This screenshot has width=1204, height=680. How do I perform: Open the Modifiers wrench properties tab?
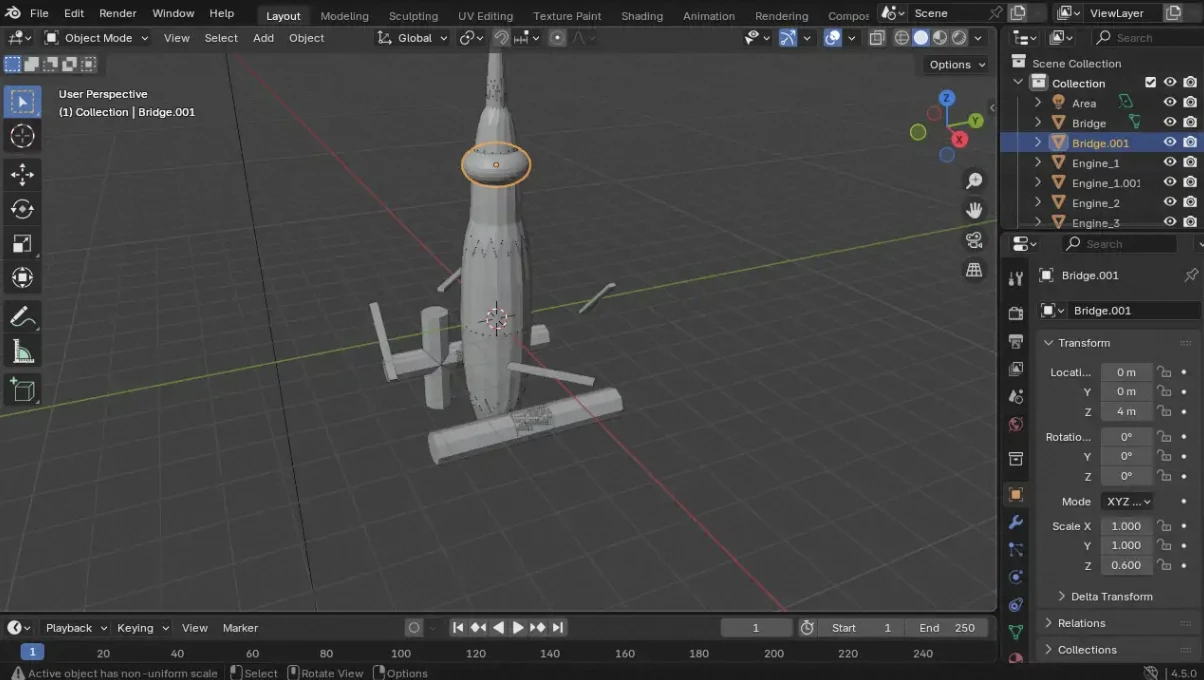(x=1016, y=522)
